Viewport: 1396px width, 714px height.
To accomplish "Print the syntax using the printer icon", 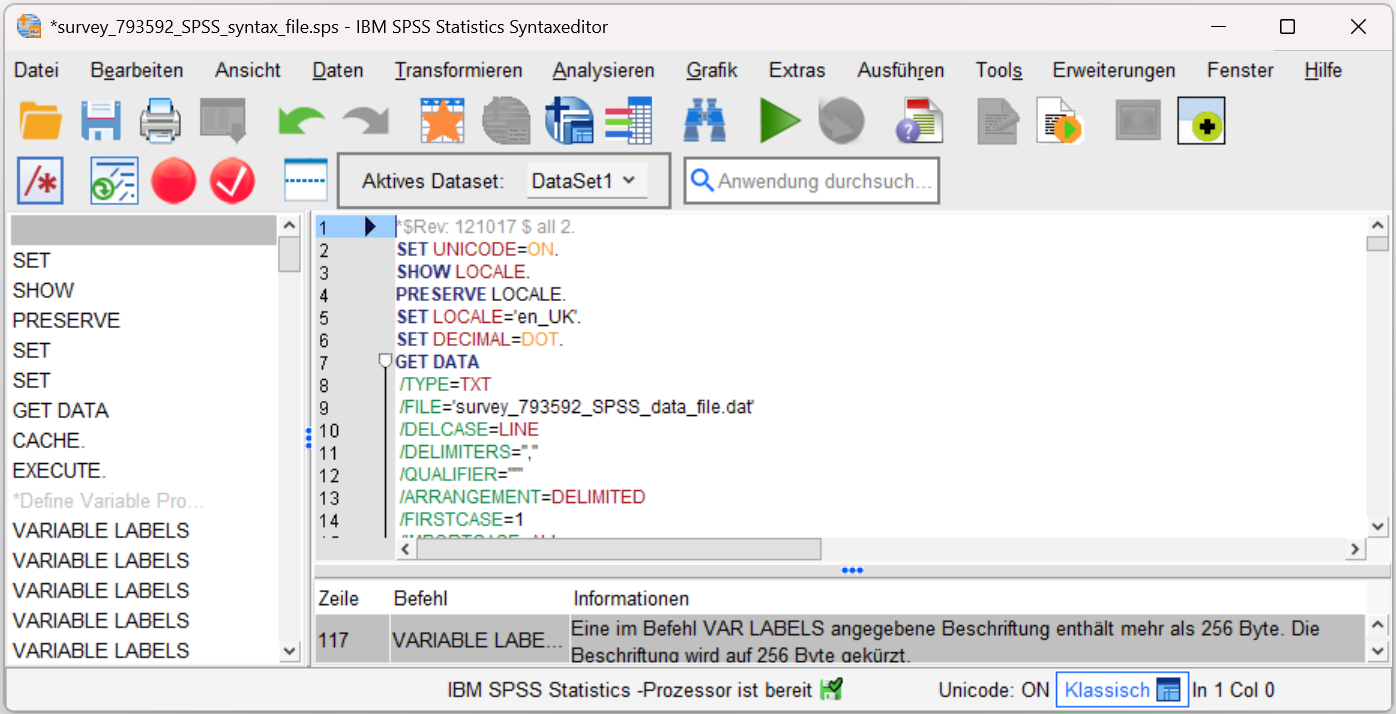I will pos(160,121).
